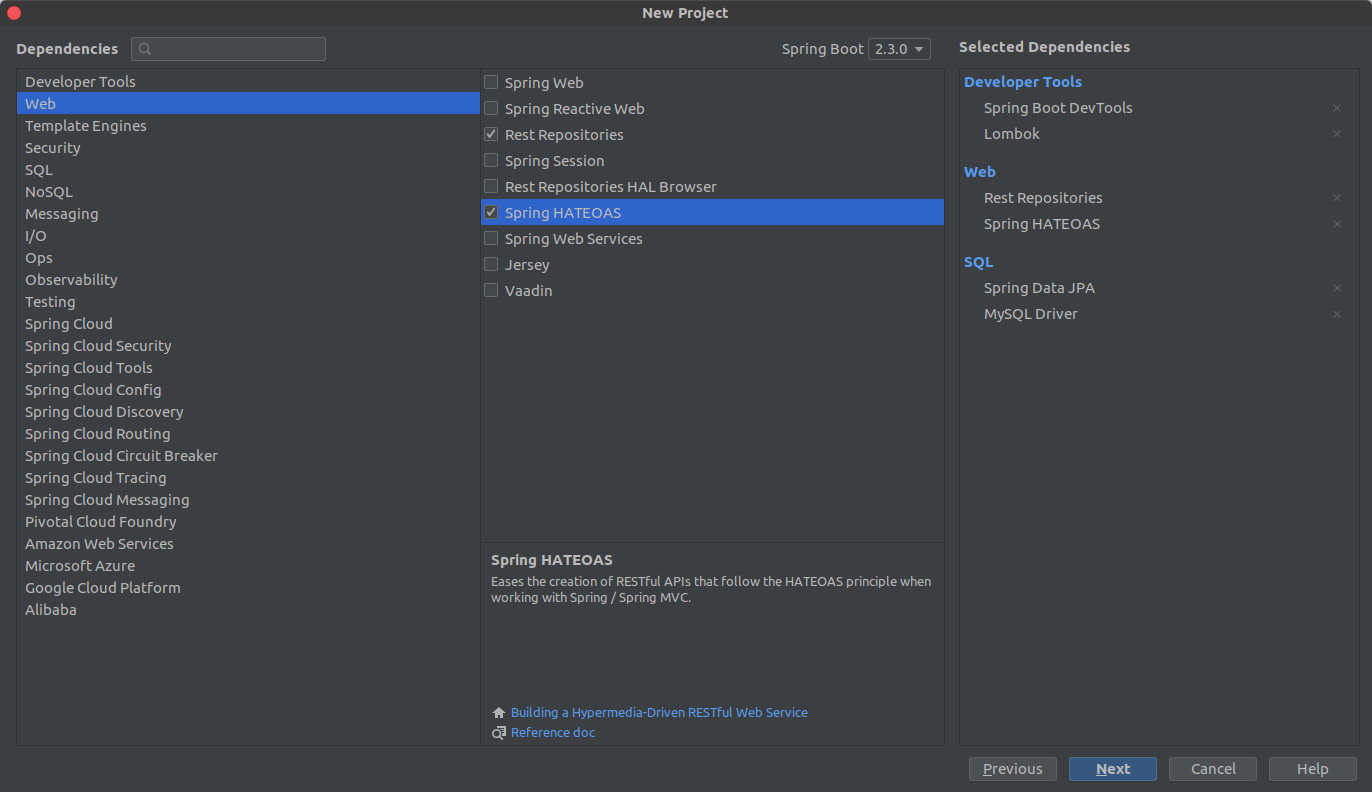Remove Spring Boot DevTools from selected dependencies
This screenshot has width=1372, height=792.
pos(1337,108)
